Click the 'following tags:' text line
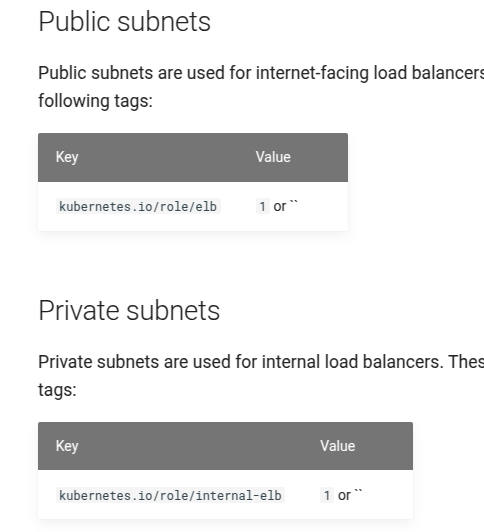The height and width of the screenshot is (532, 484). (95, 101)
